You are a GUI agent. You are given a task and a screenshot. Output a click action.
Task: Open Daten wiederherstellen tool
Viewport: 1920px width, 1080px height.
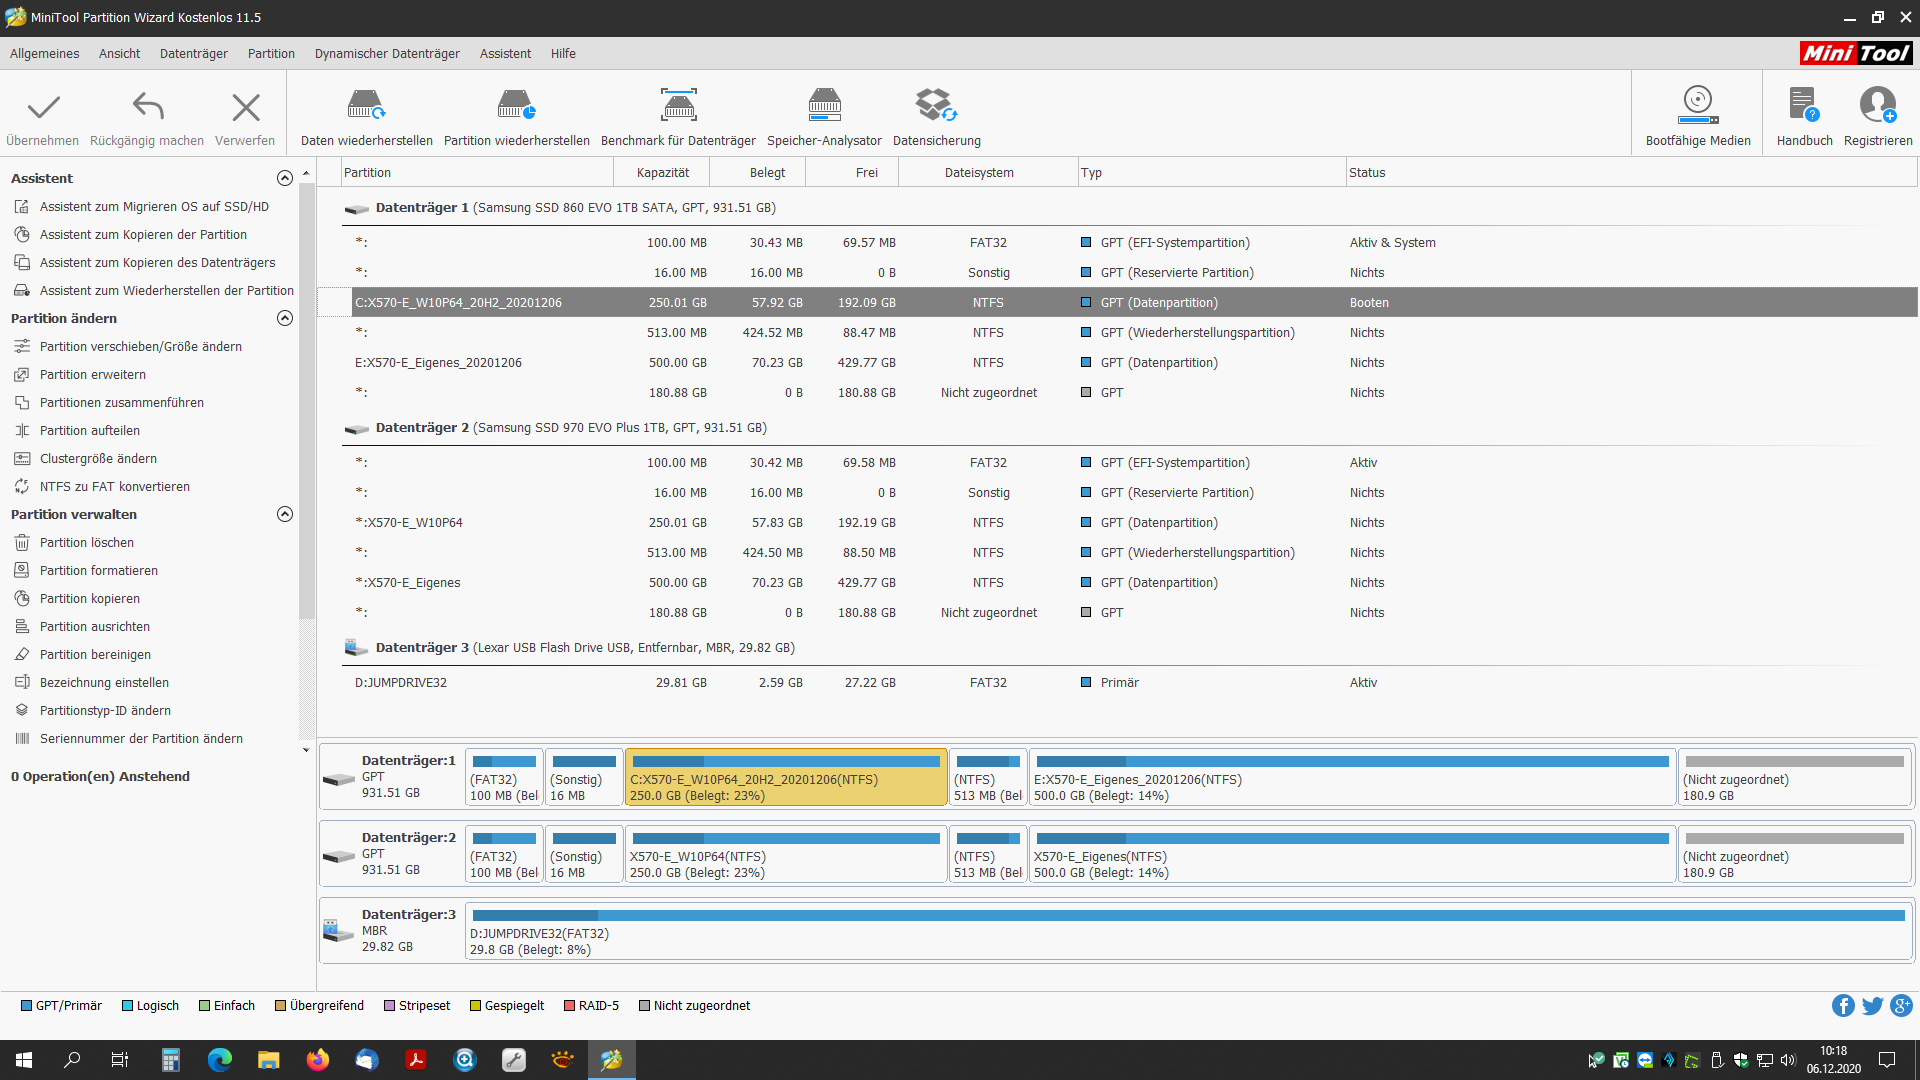[366, 105]
